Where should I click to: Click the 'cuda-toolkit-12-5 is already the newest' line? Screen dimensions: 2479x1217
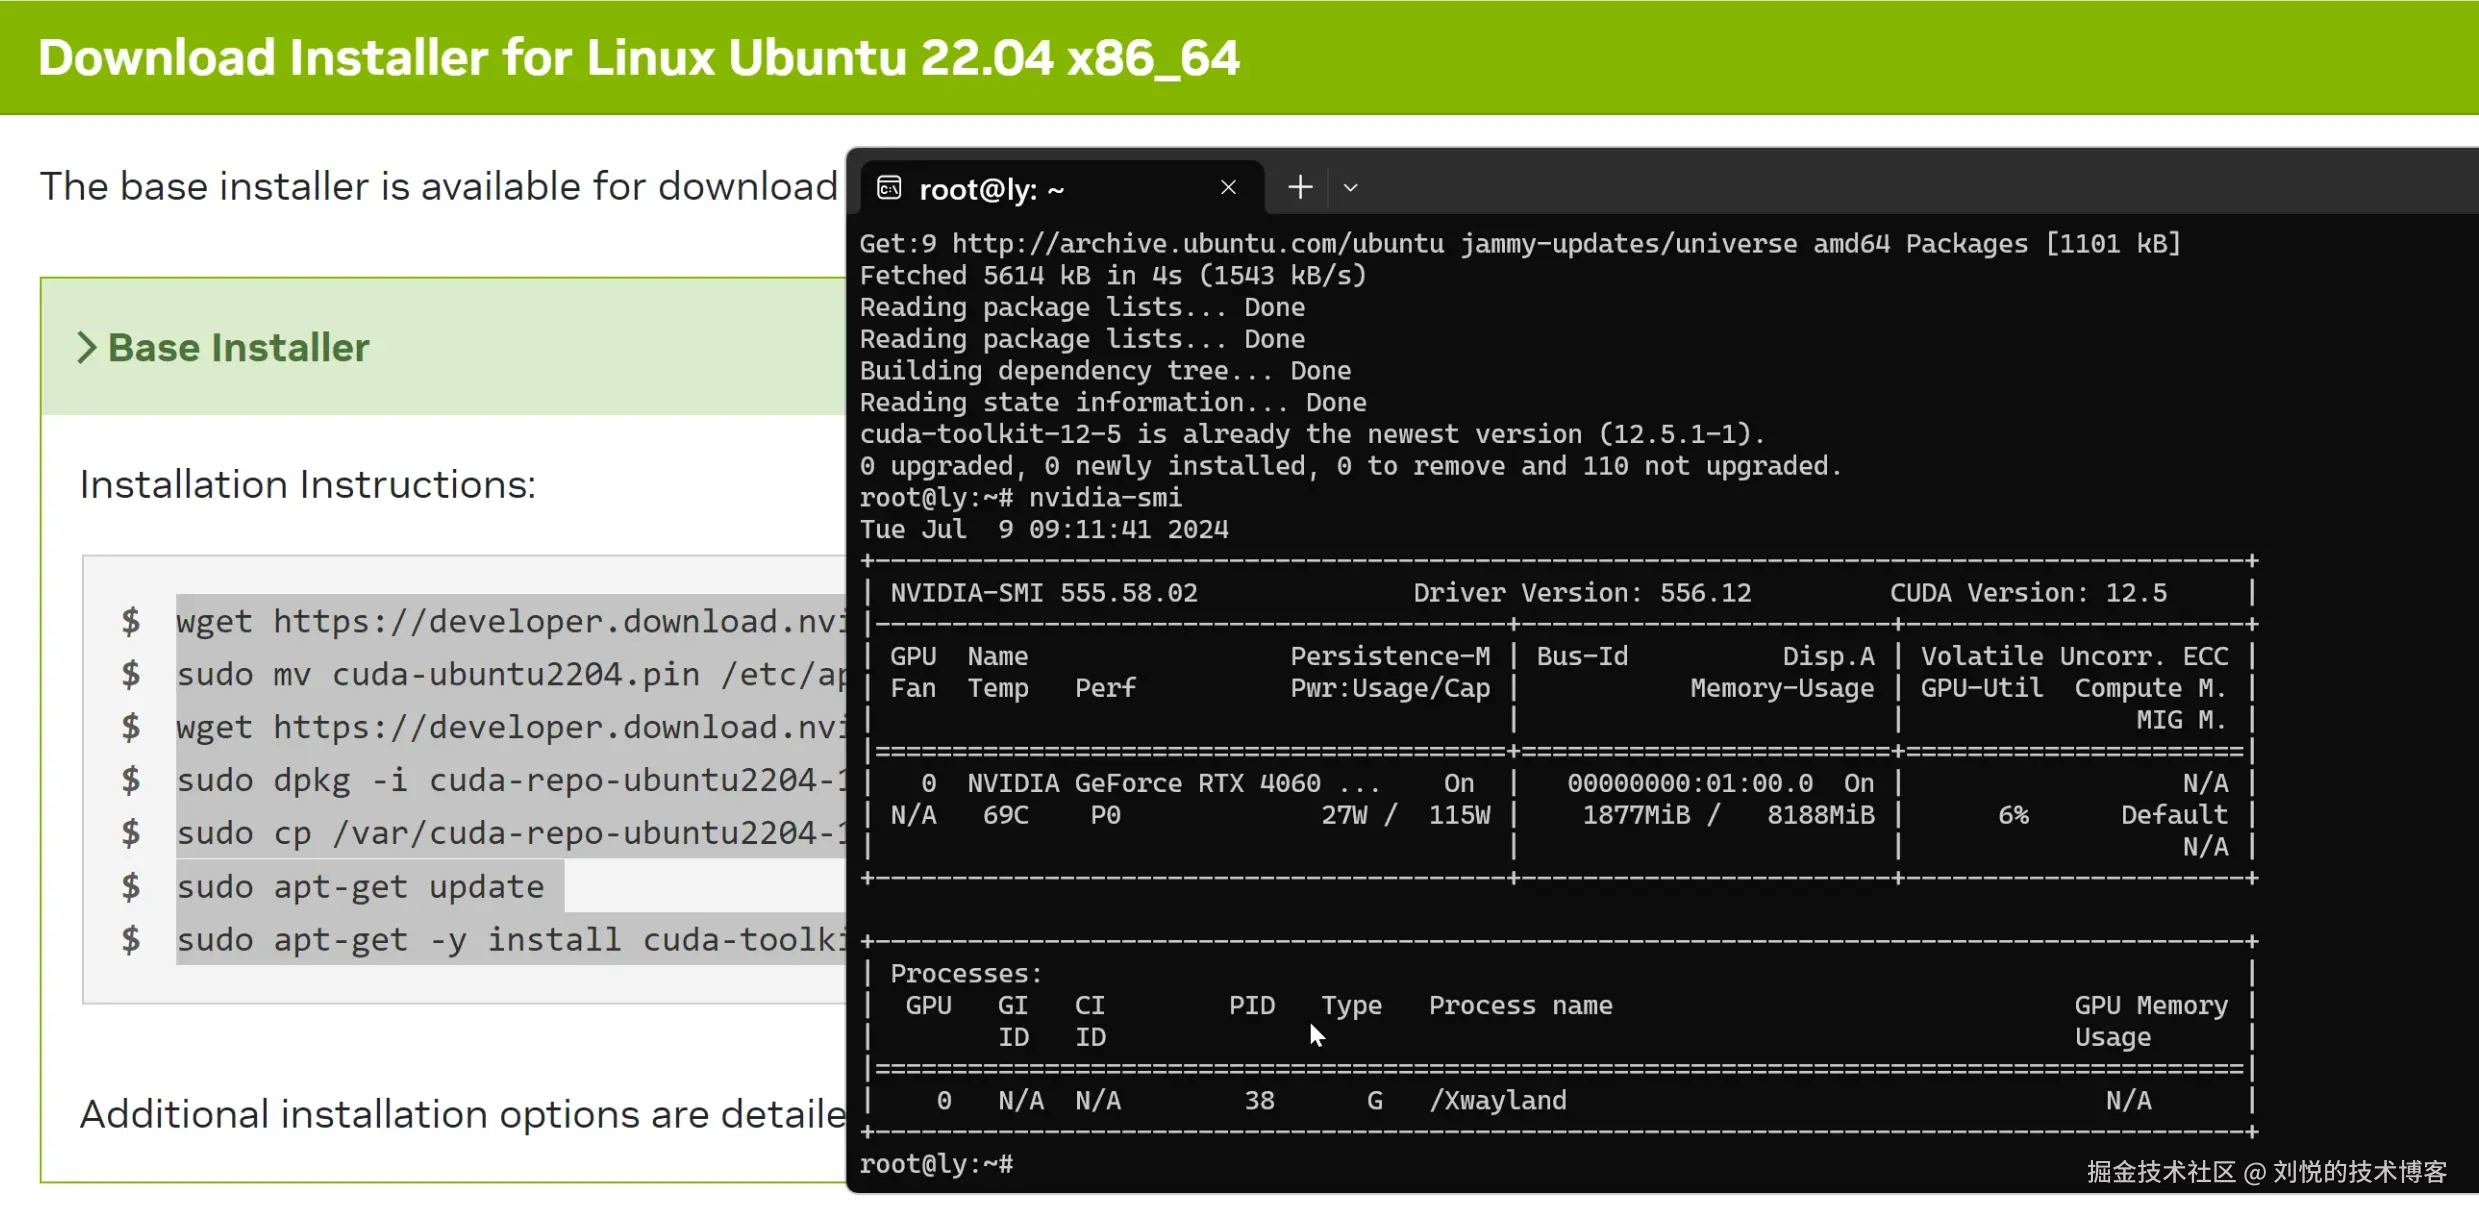(1313, 434)
